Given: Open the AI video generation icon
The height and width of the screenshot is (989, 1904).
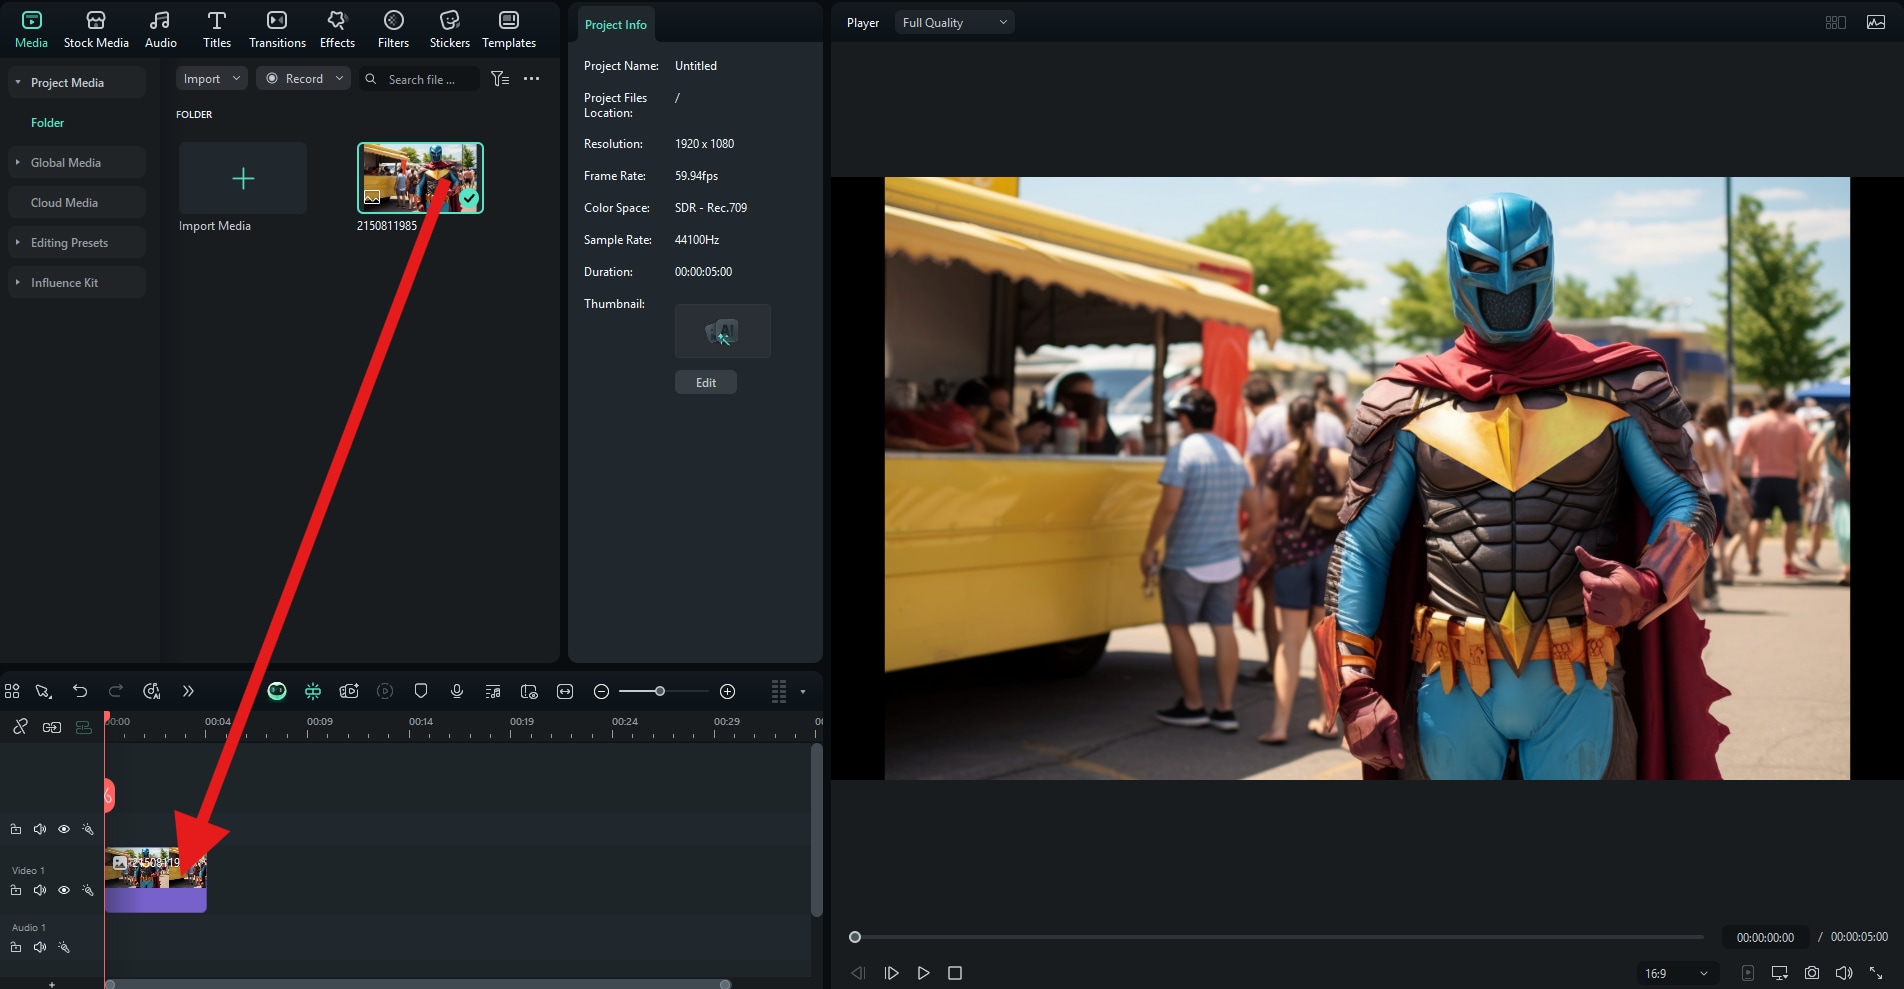Looking at the screenshot, I should coord(349,691).
